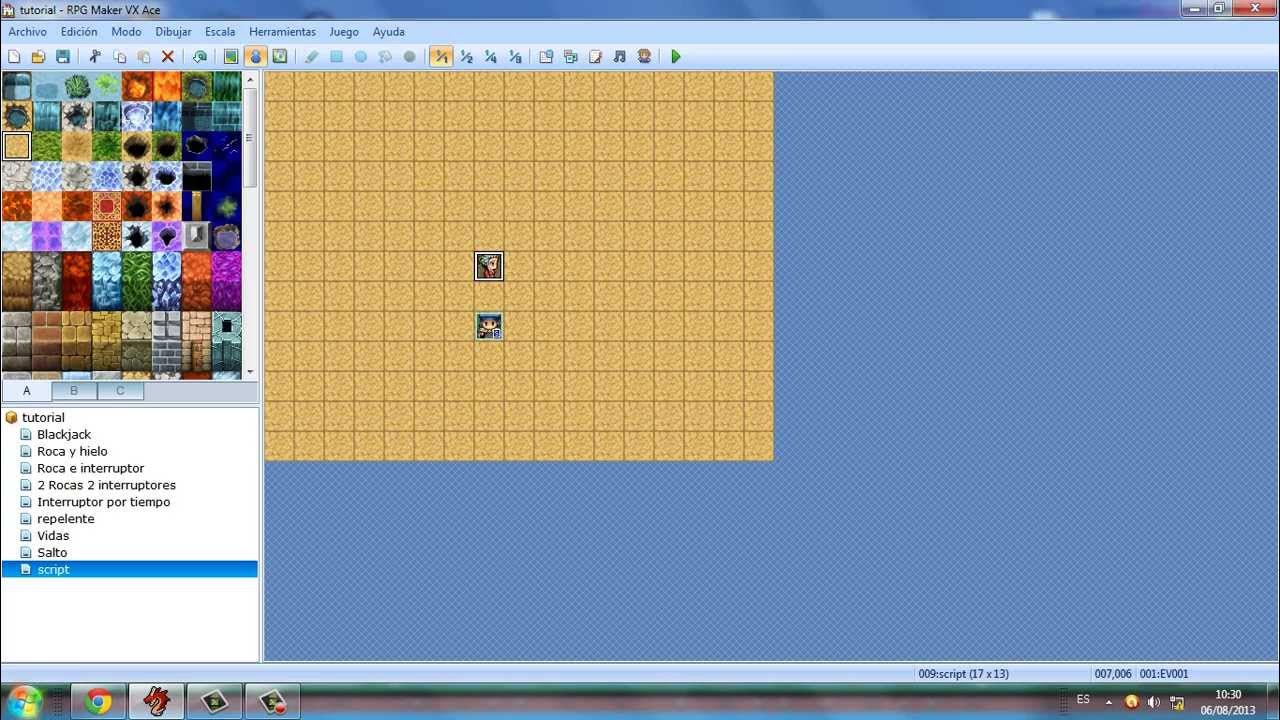Open the Juego menu
Screen dimensions: 1280x720
[344, 31]
